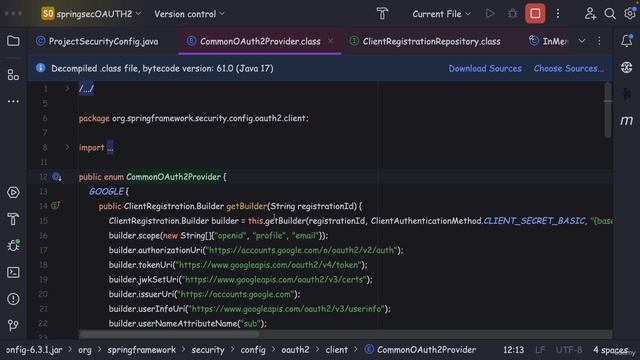Click the 12:13 caret position indicator
The width and height of the screenshot is (640, 360).
pos(513,350)
